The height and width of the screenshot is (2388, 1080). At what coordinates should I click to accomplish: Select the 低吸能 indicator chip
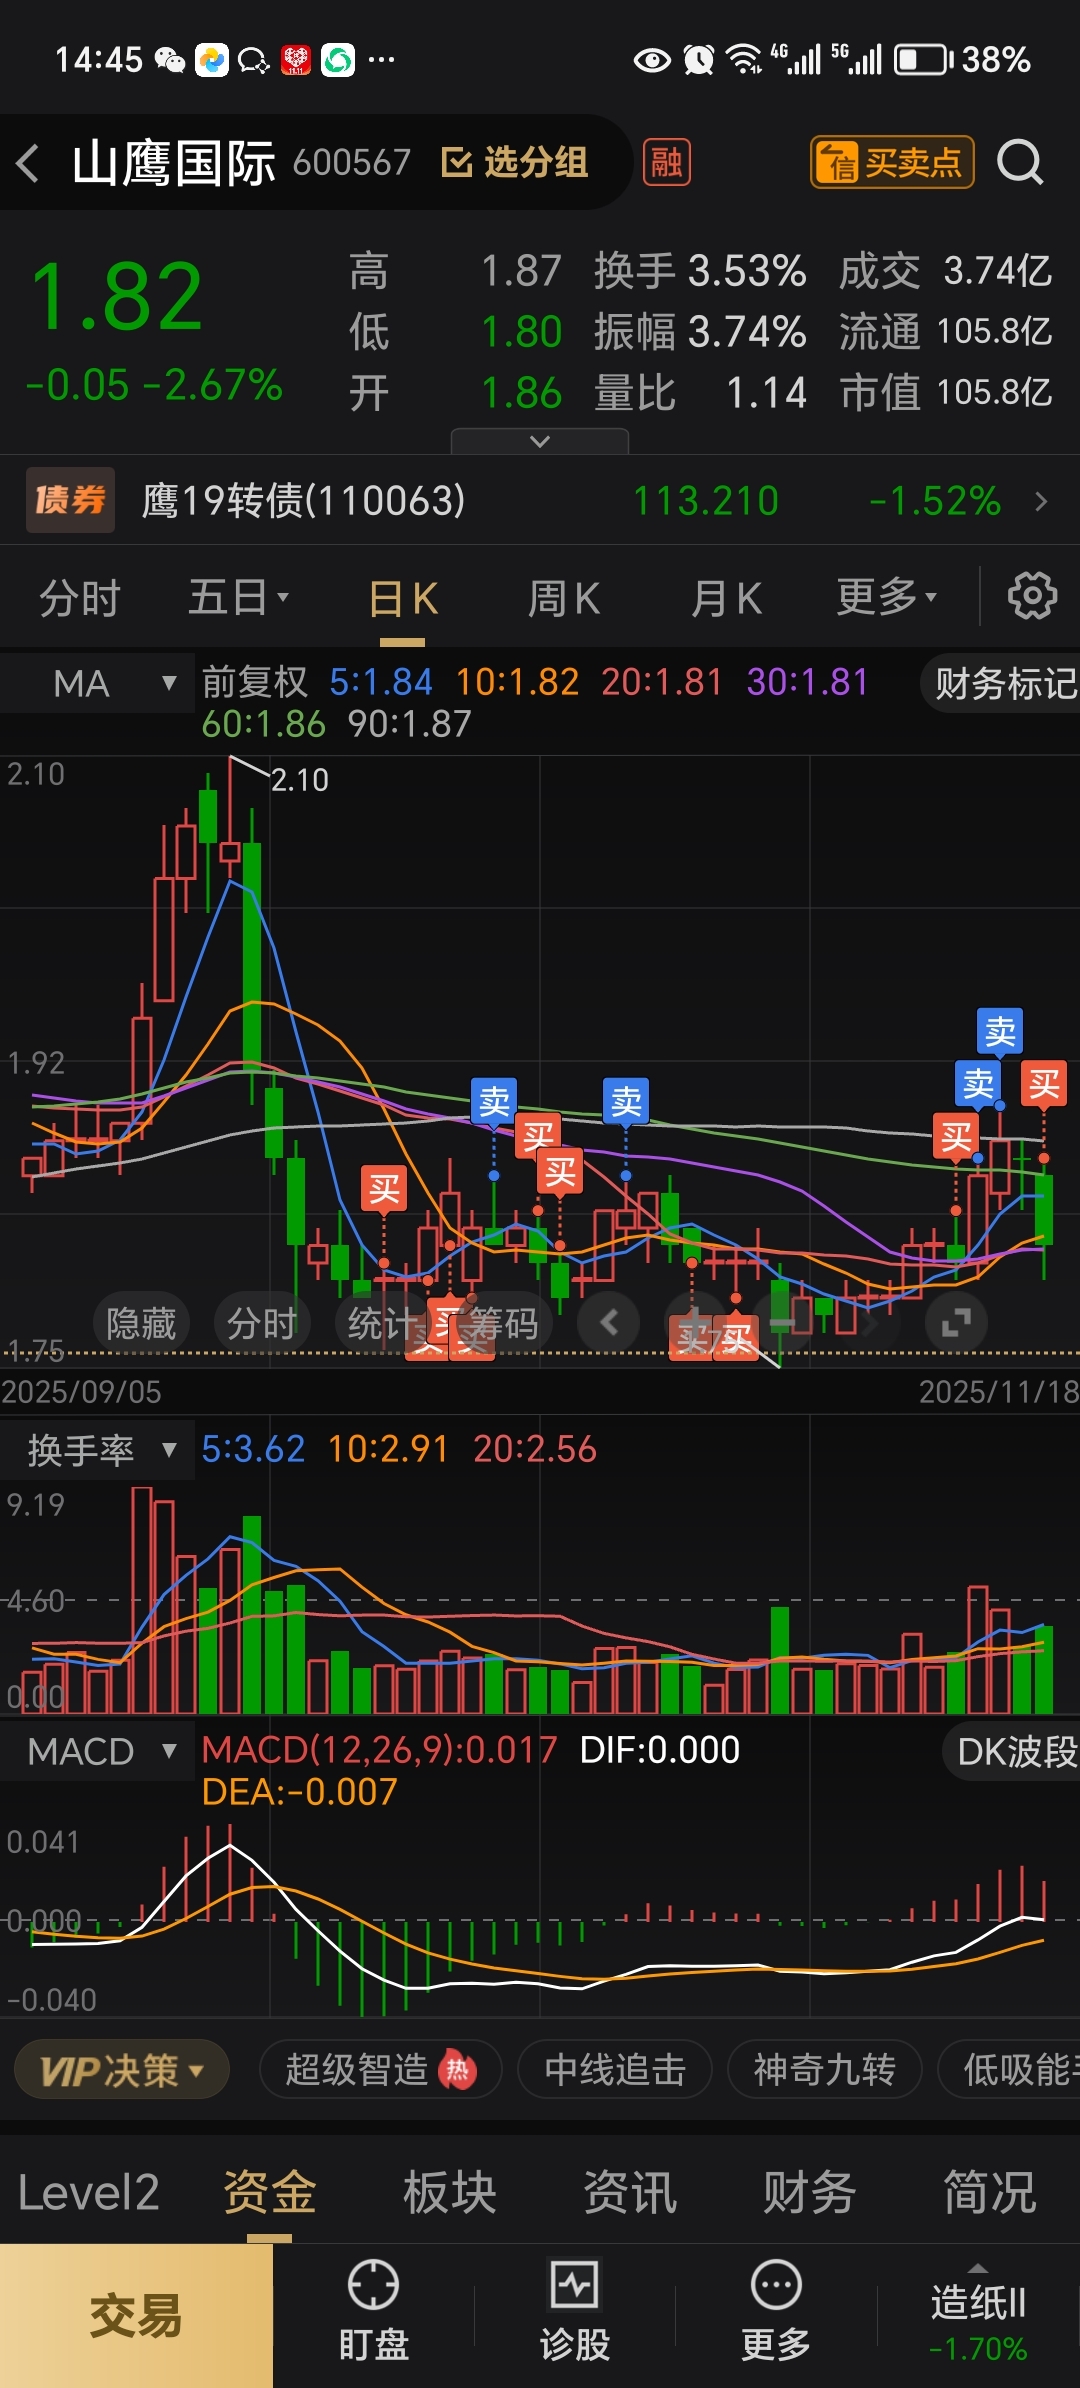[1010, 2069]
